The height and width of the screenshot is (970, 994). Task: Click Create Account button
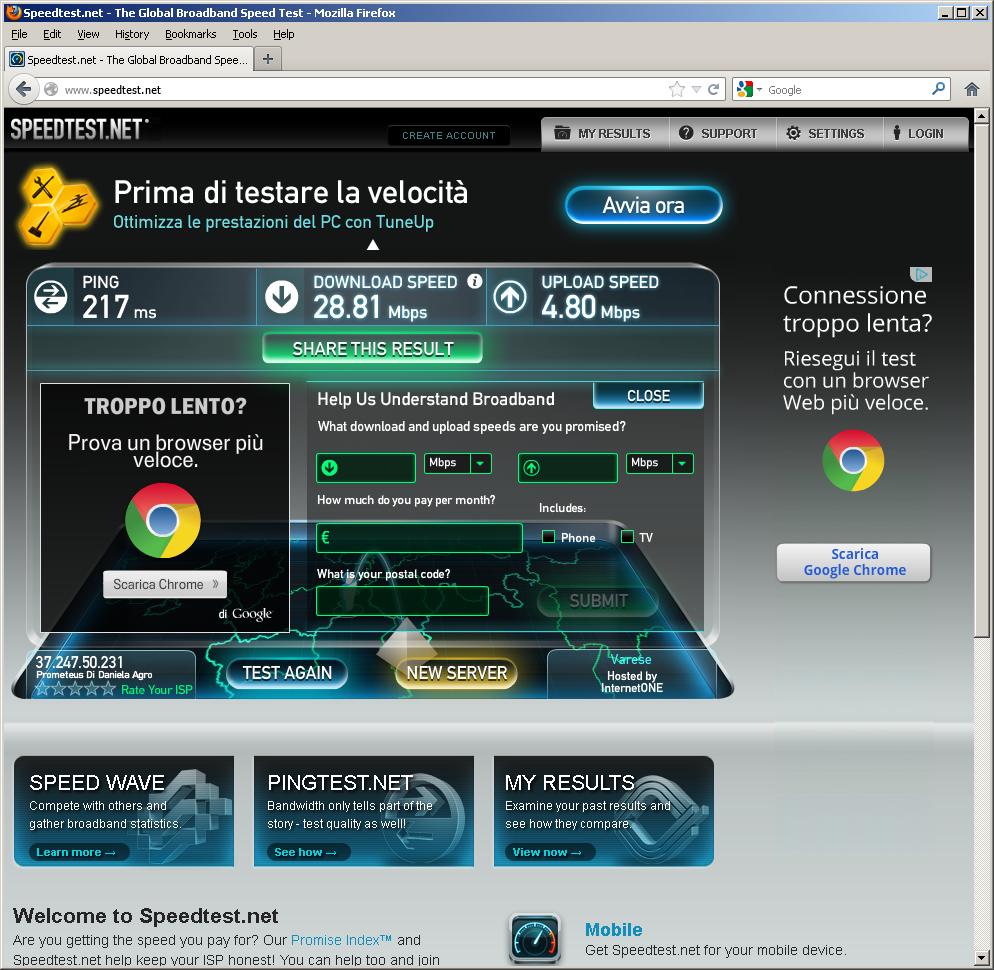pyautogui.click(x=449, y=135)
